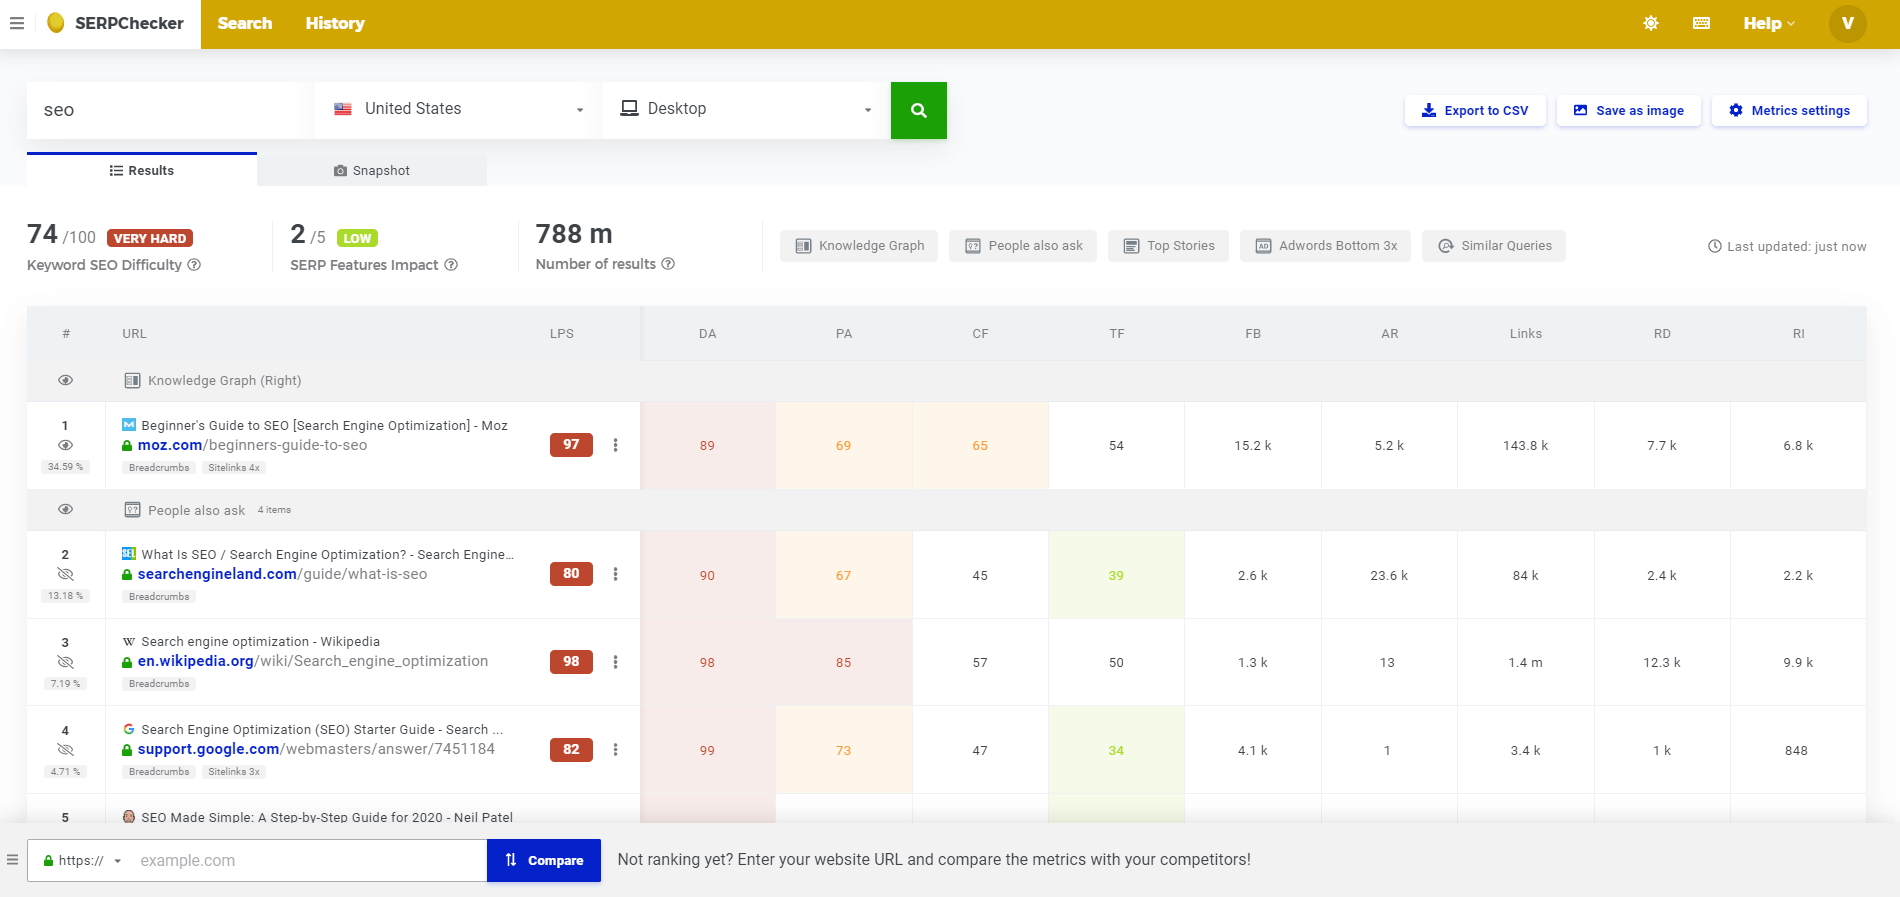Toggle the Top Stories feature chip
The height and width of the screenshot is (897, 1900).
(x=1168, y=246)
